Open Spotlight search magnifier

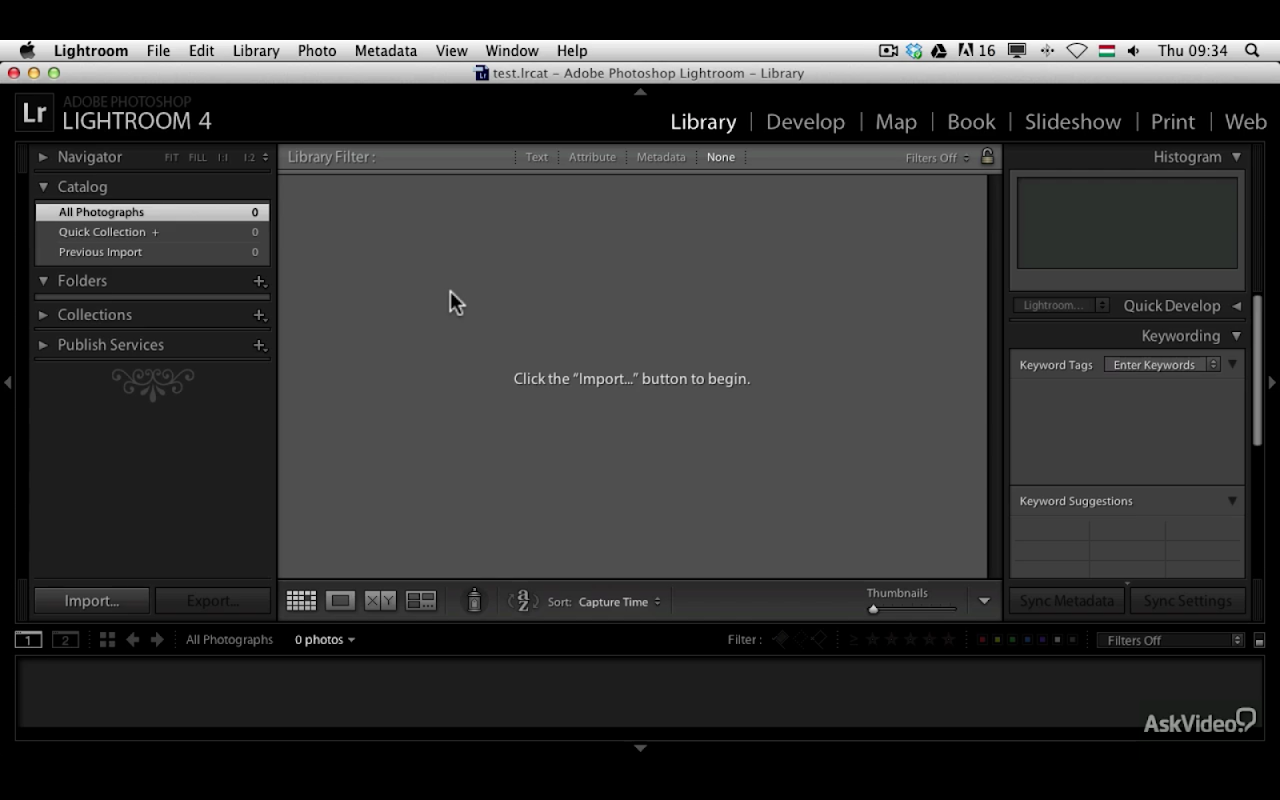pos(1252,50)
